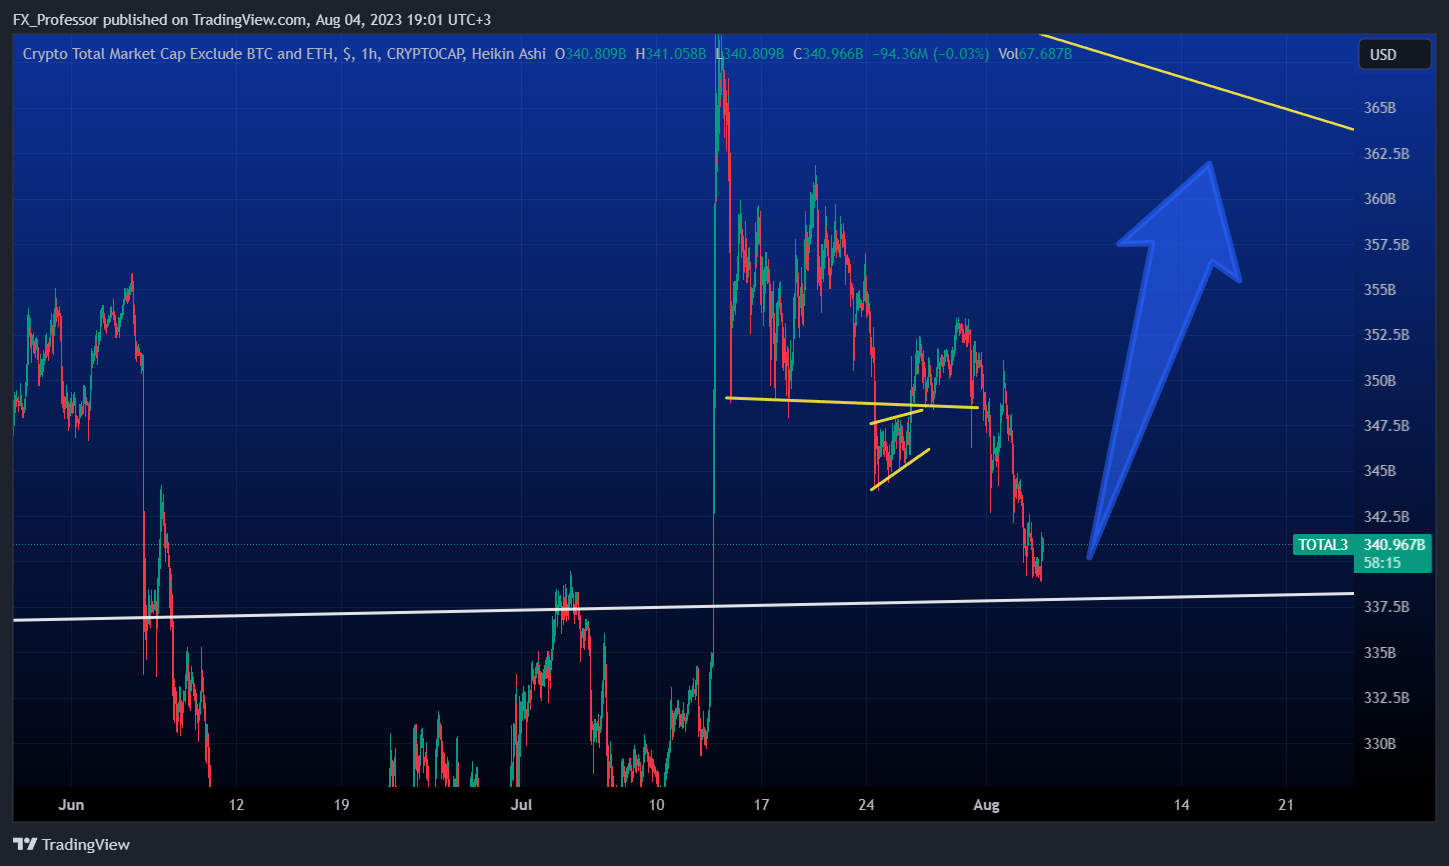Click the Jul date label
Viewport: 1449px width, 866px height.
521,805
